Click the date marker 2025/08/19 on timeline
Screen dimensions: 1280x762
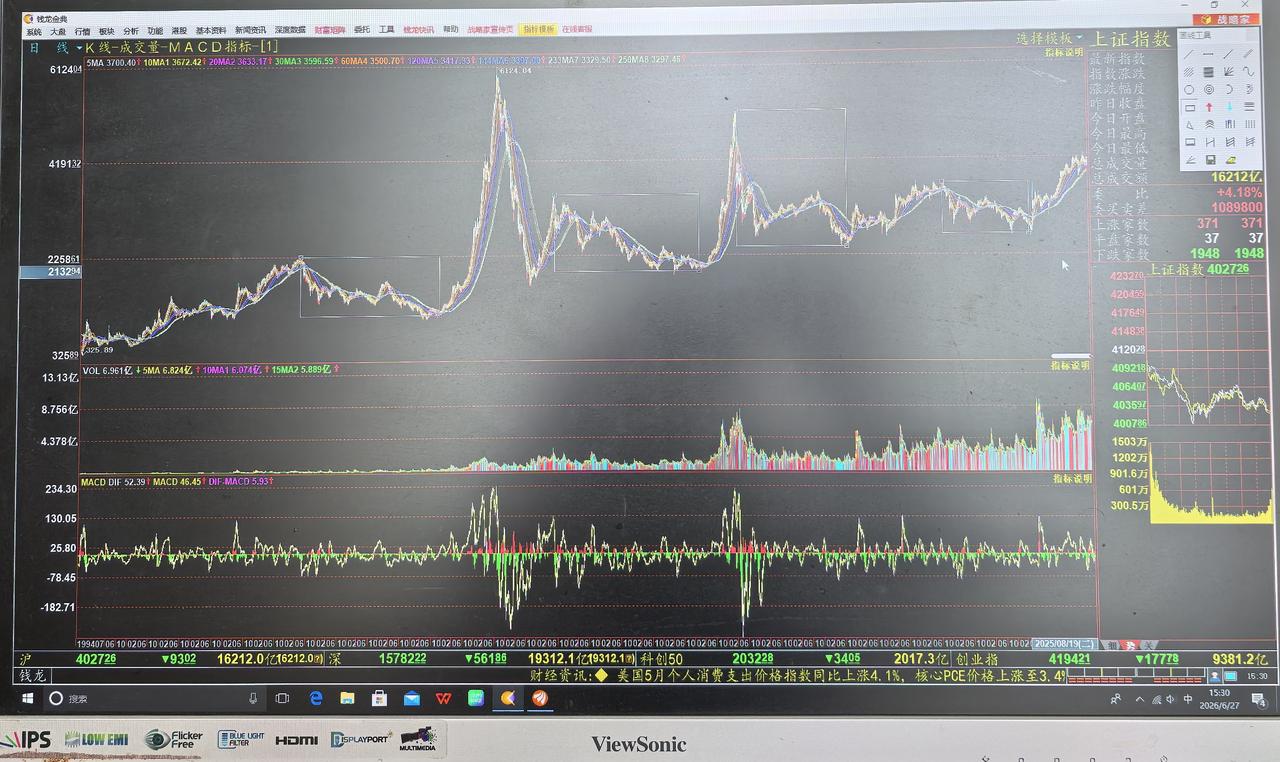coord(1065,643)
